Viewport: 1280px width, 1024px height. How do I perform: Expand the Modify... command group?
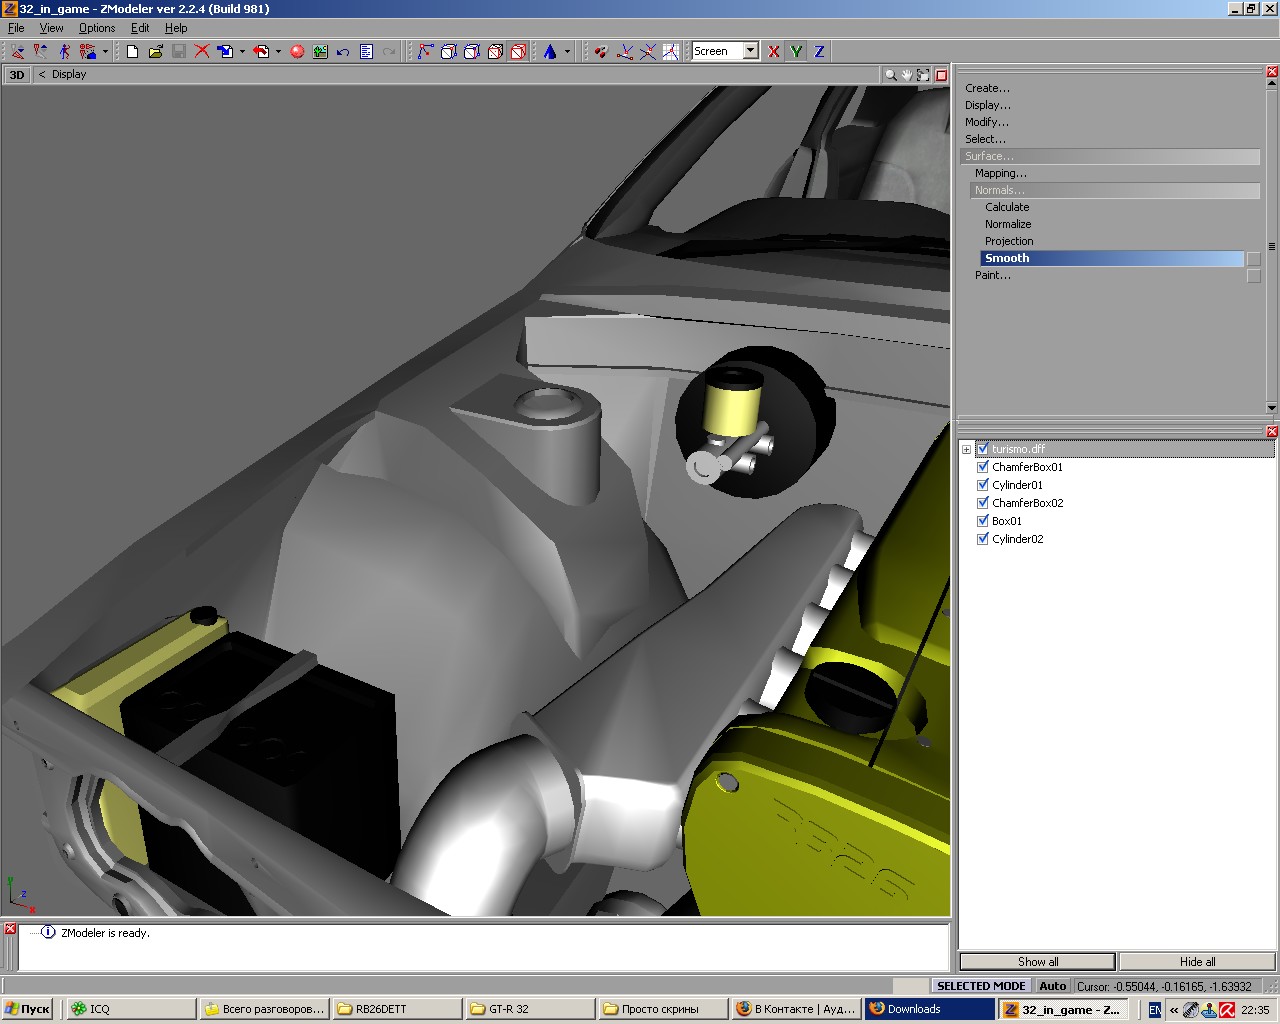tap(987, 122)
